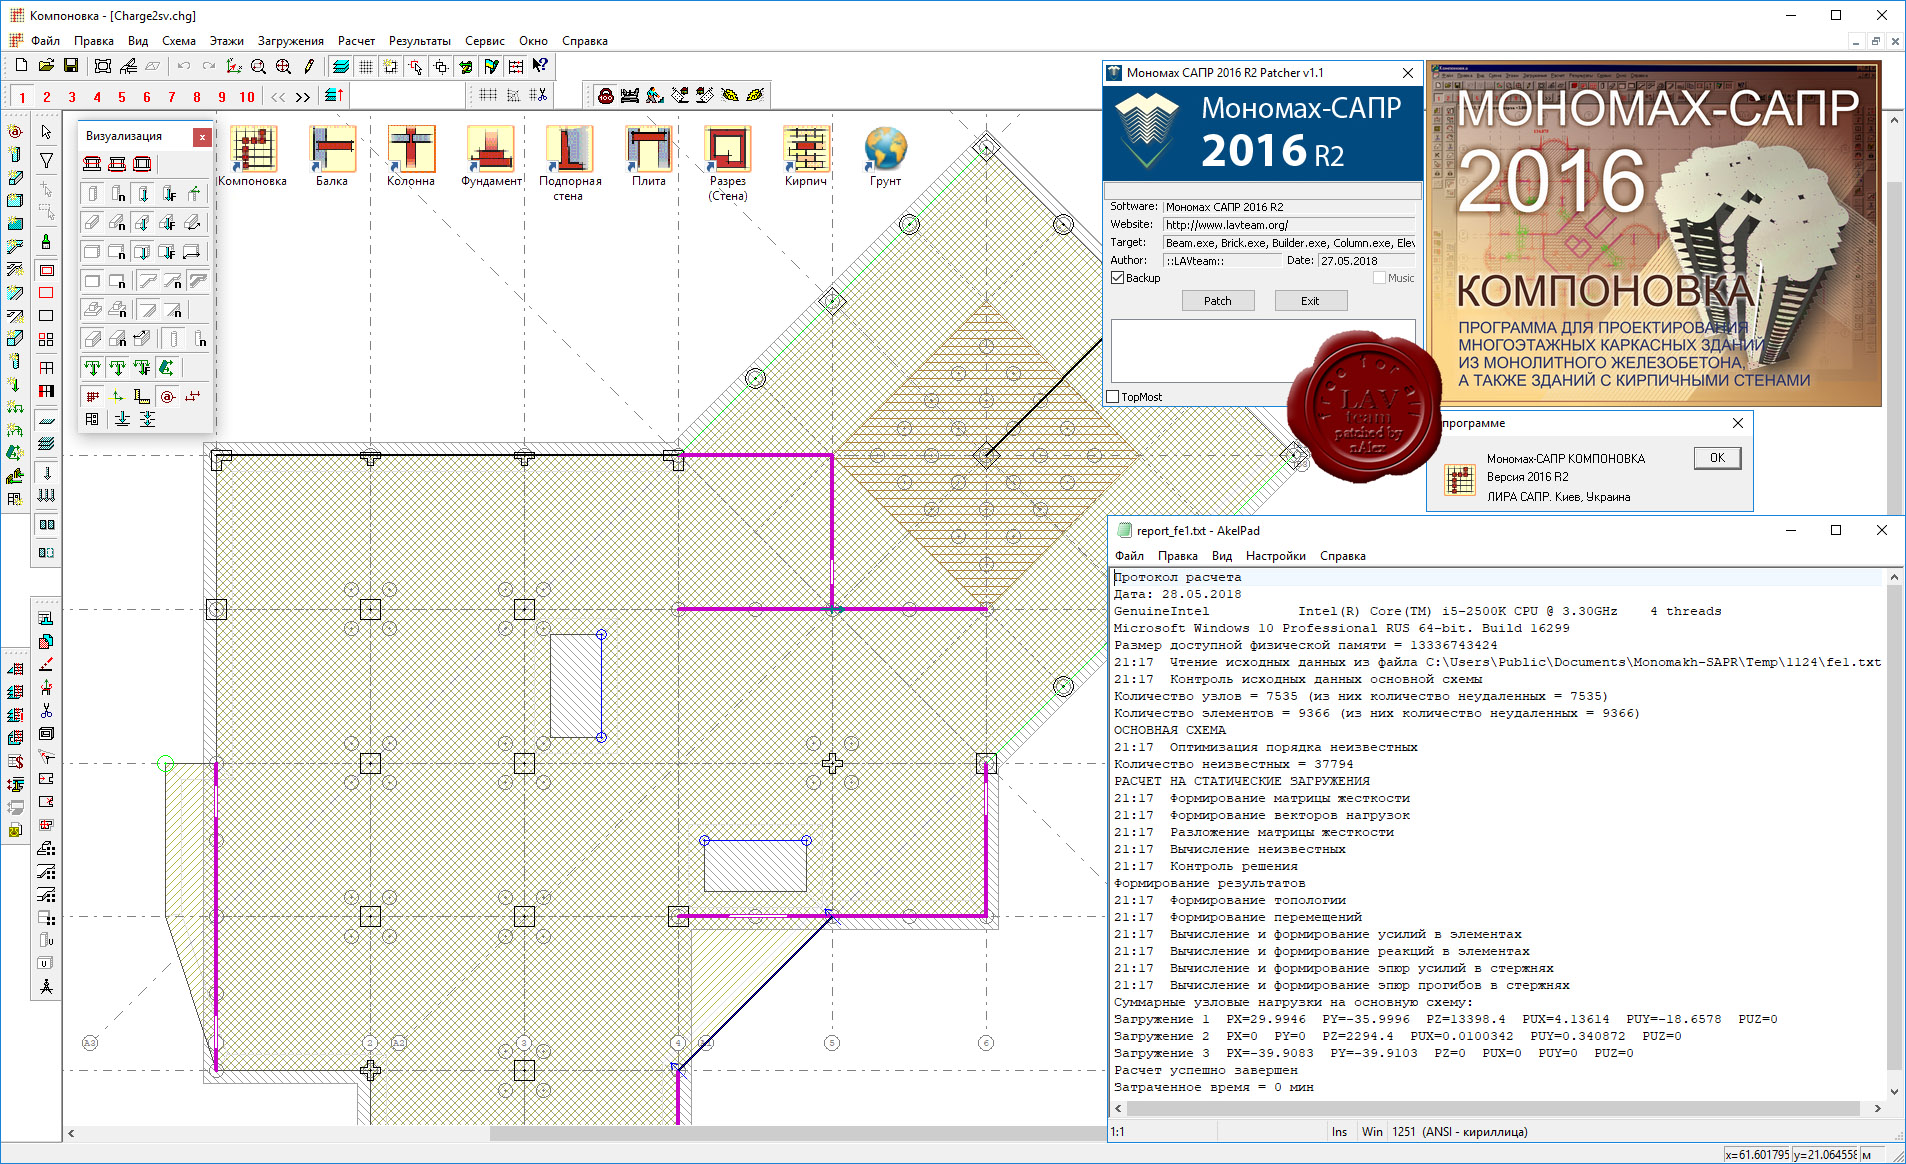This screenshot has height=1164, width=1906.
Task: Click the next floors >> arrows
Action: [x=303, y=97]
